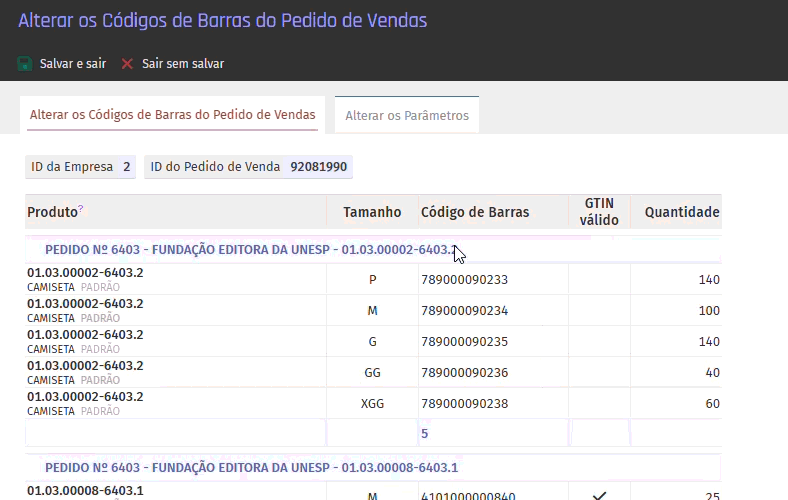Click the Quantidade column header
This screenshot has width=788, height=500.
pyautogui.click(x=681, y=212)
